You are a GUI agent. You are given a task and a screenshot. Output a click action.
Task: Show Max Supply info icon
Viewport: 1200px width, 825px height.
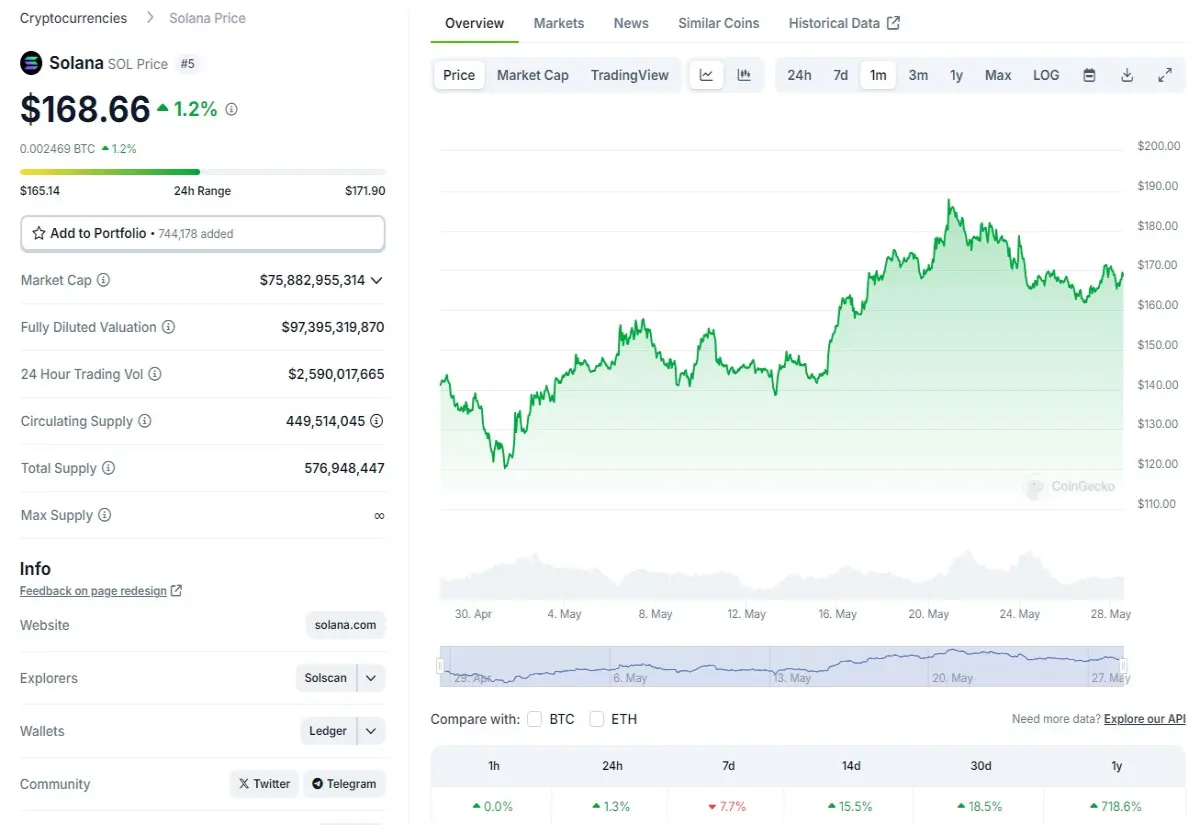pyautogui.click(x=105, y=515)
